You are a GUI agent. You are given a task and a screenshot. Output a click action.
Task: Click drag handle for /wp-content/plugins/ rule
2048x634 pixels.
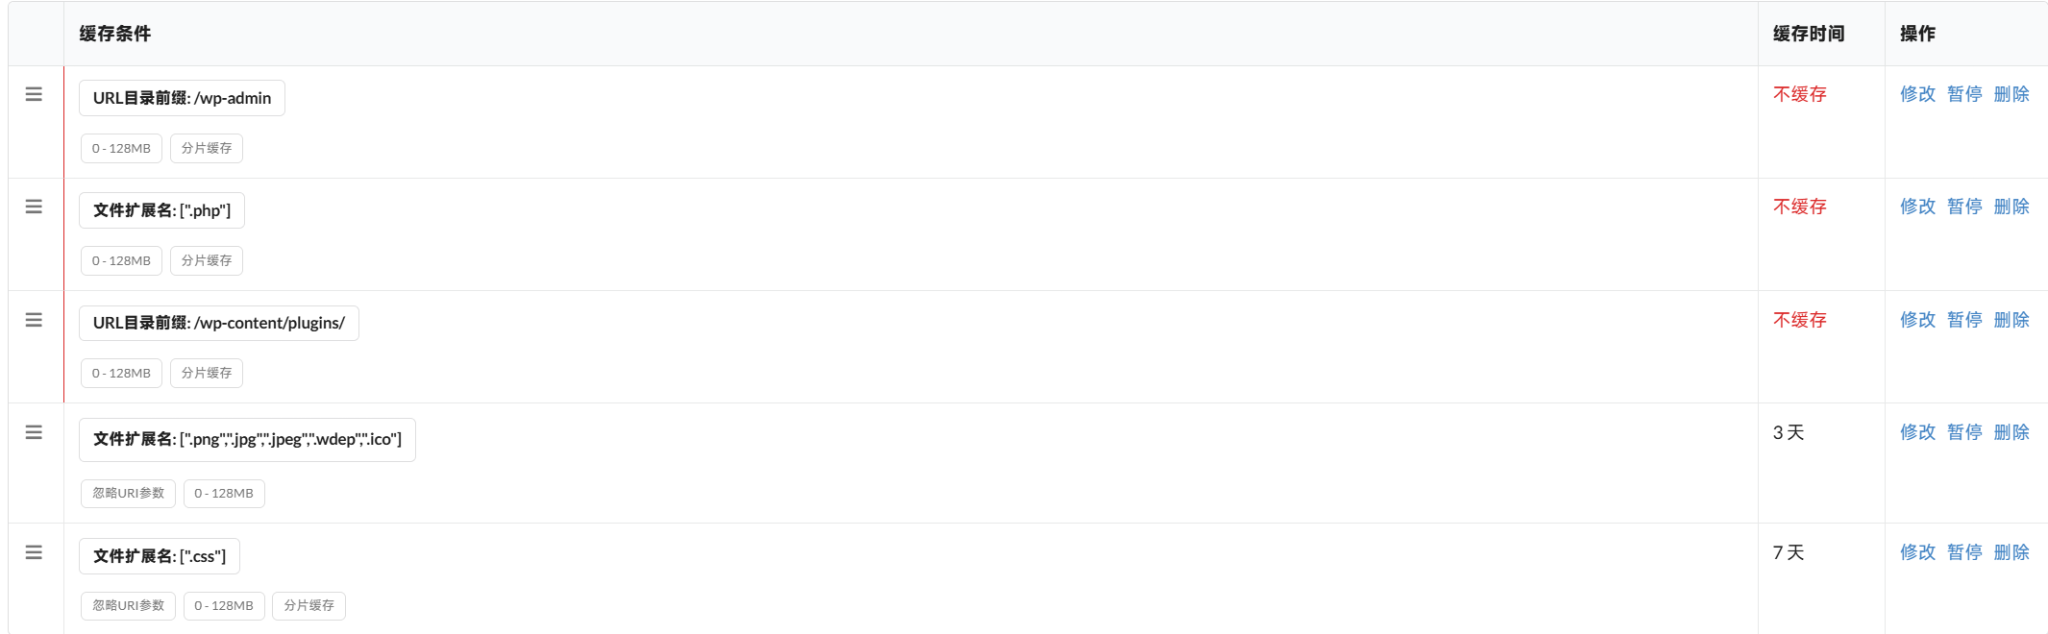pyautogui.click(x=34, y=320)
